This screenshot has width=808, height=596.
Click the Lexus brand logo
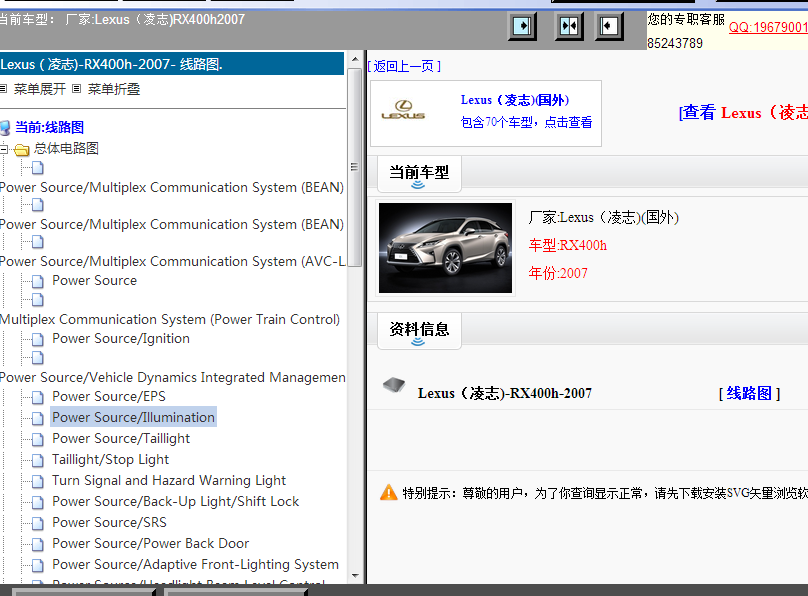403,110
